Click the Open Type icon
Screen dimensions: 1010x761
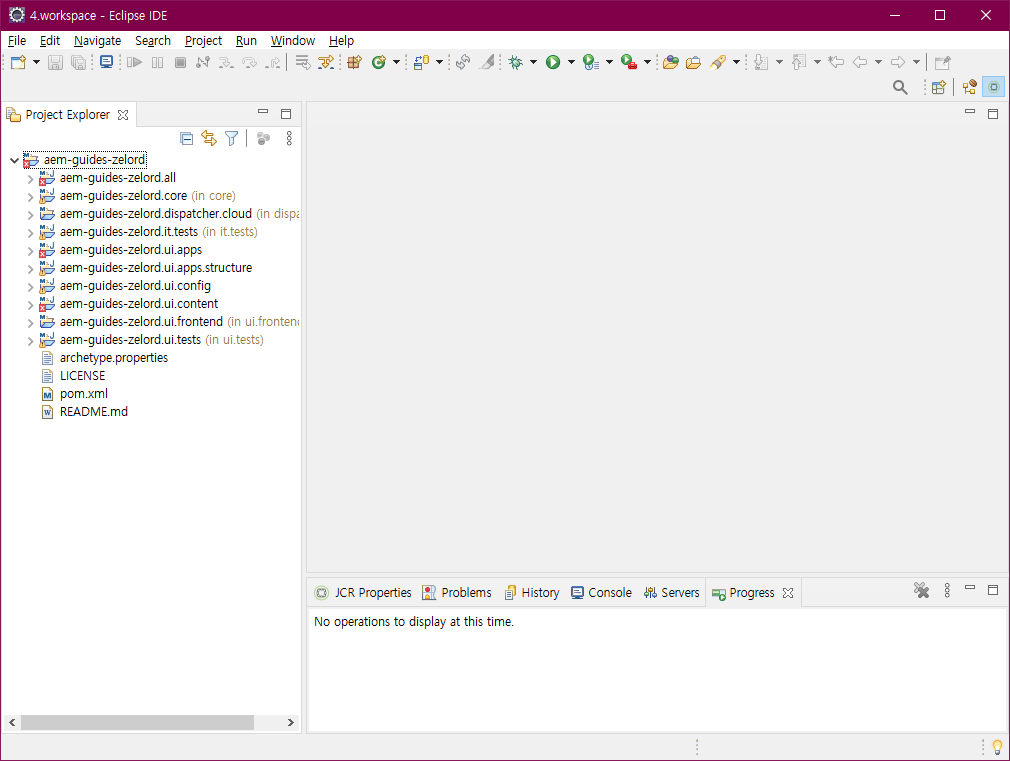click(x=671, y=63)
